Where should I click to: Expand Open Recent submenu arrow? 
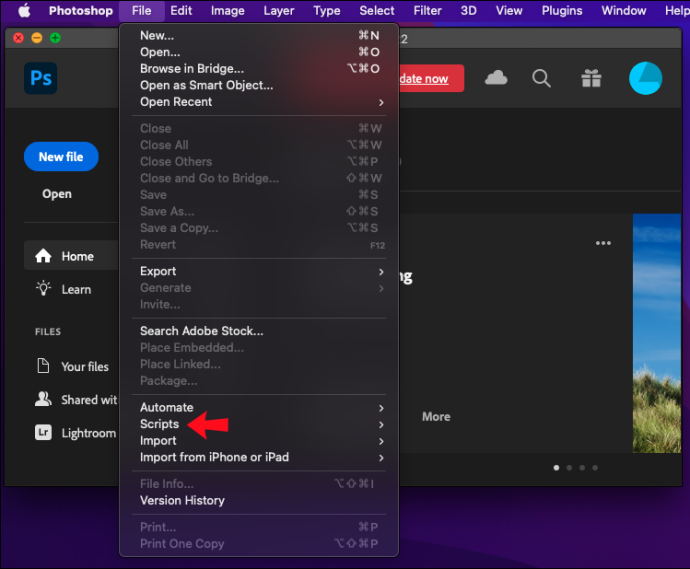pyautogui.click(x=381, y=103)
